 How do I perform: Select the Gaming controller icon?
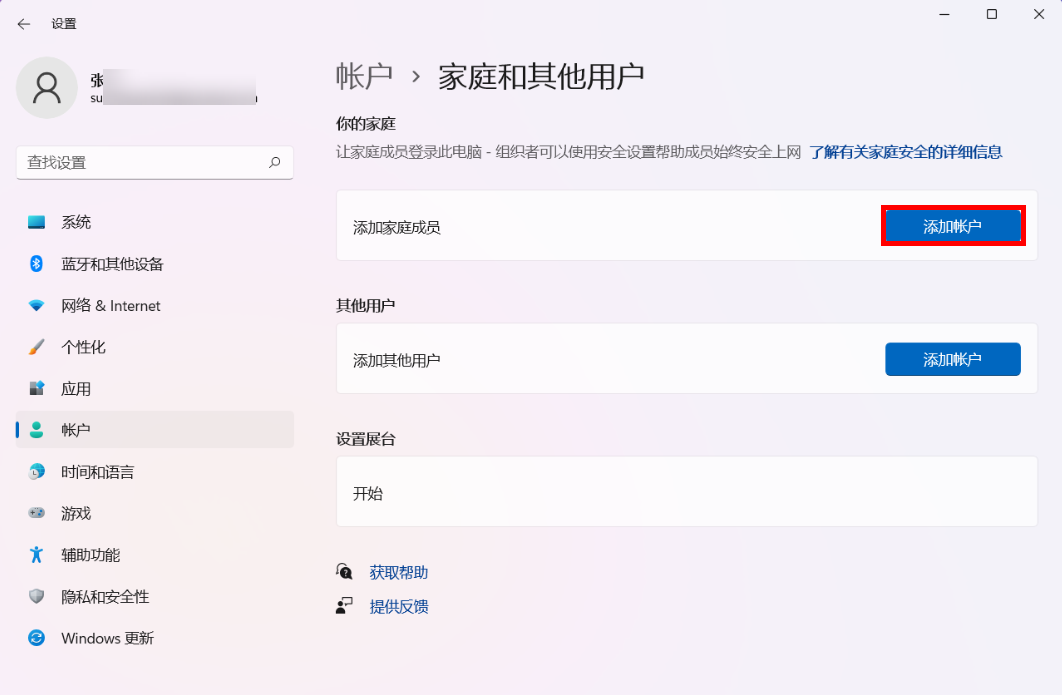click(x=37, y=513)
